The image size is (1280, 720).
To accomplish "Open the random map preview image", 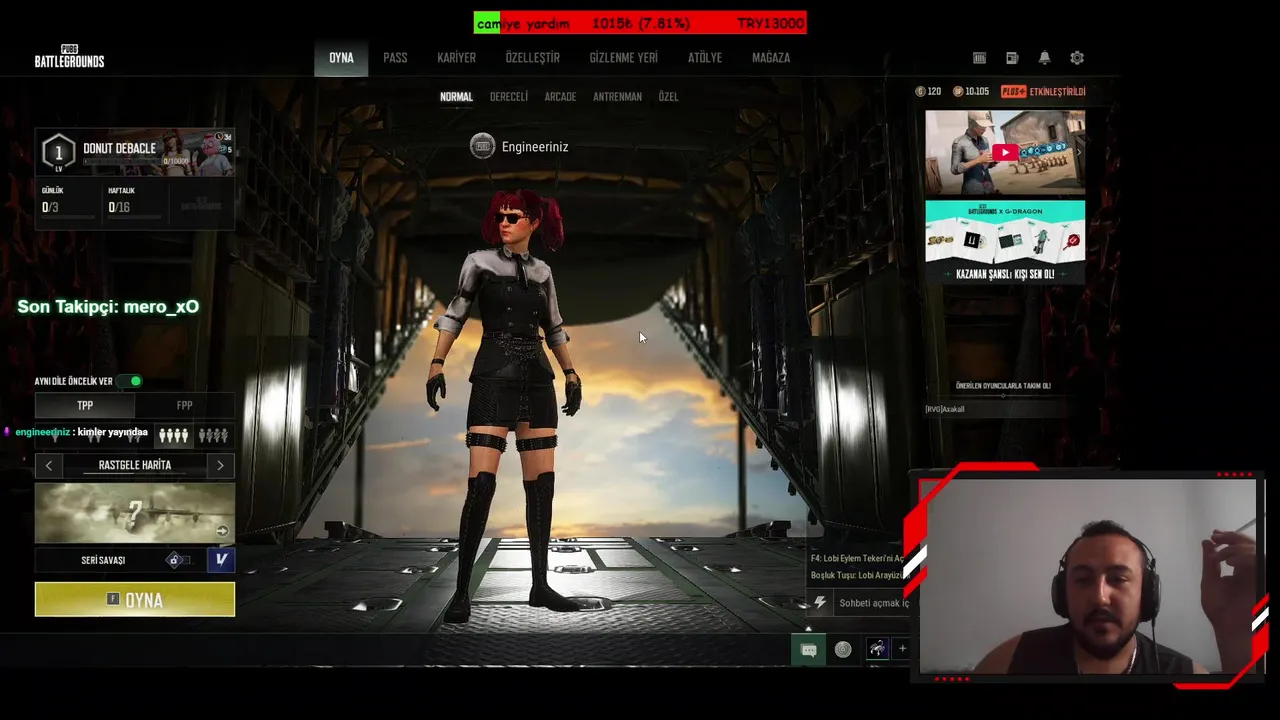I will click(x=135, y=513).
